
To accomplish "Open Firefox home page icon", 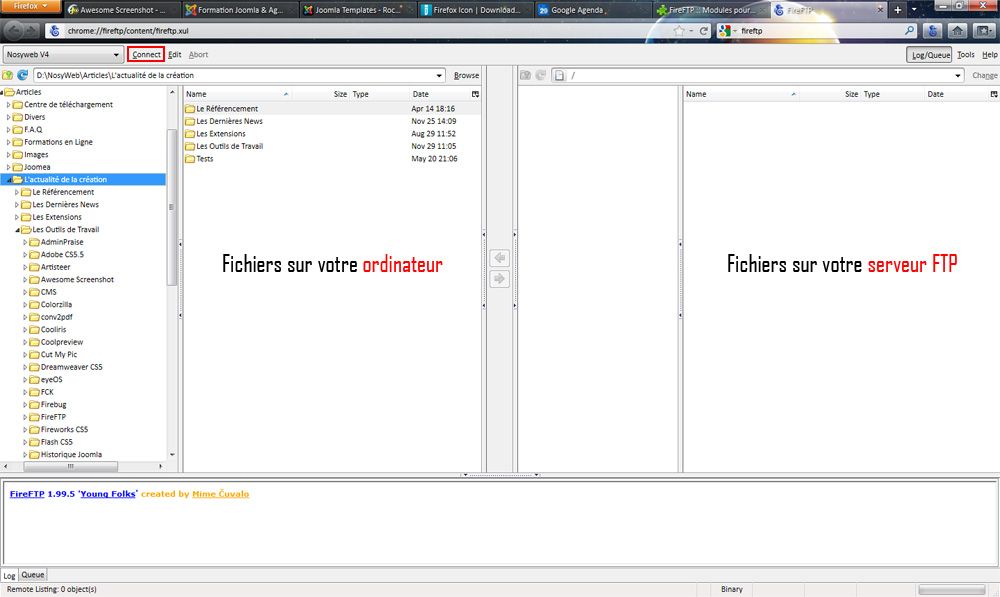I will [957, 31].
